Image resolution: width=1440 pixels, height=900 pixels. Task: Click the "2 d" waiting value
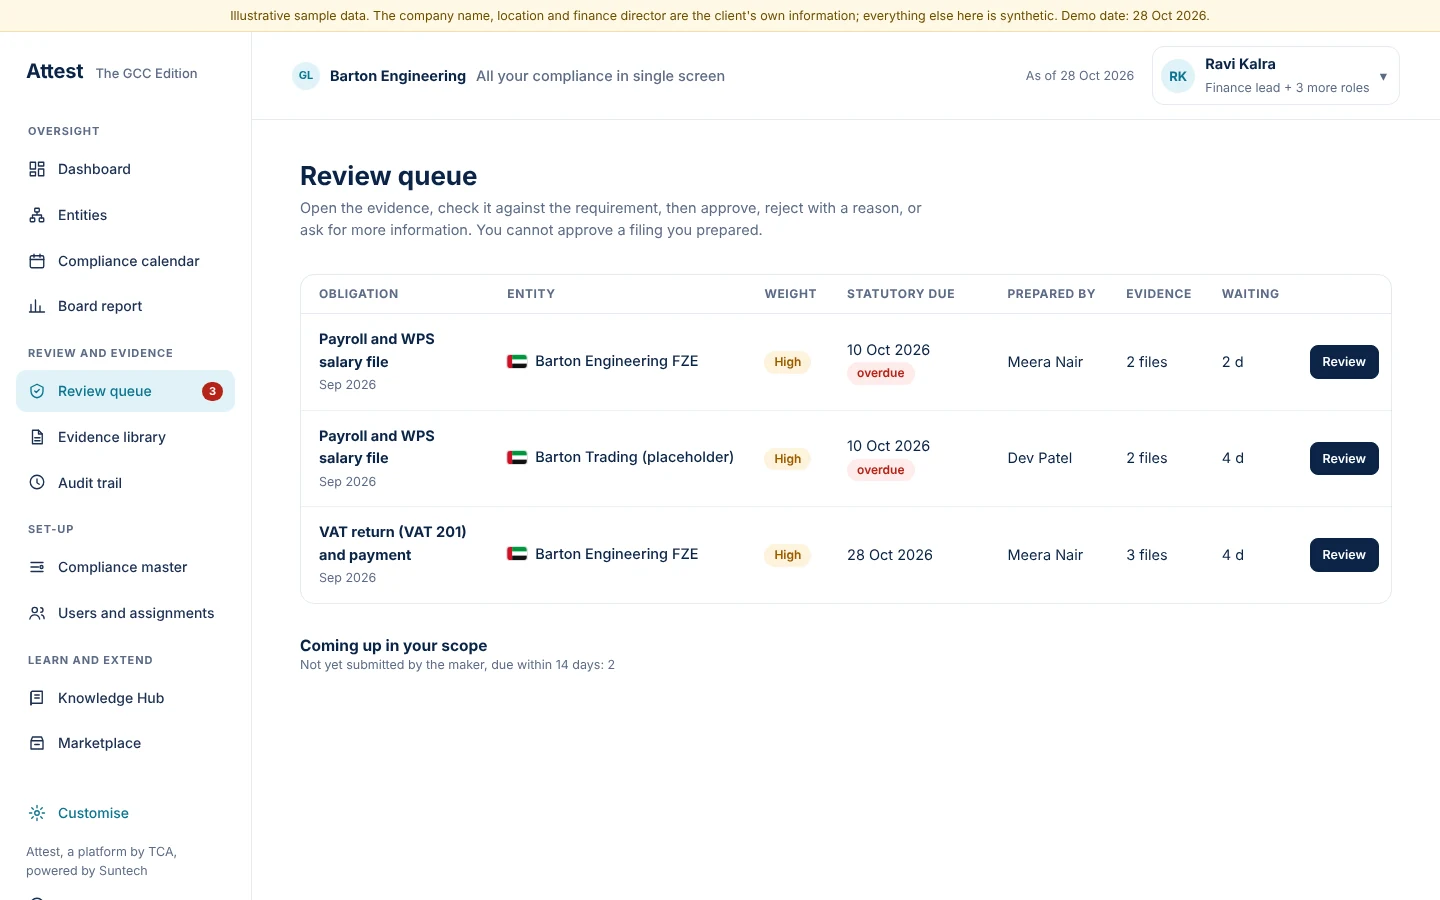click(x=1233, y=362)
